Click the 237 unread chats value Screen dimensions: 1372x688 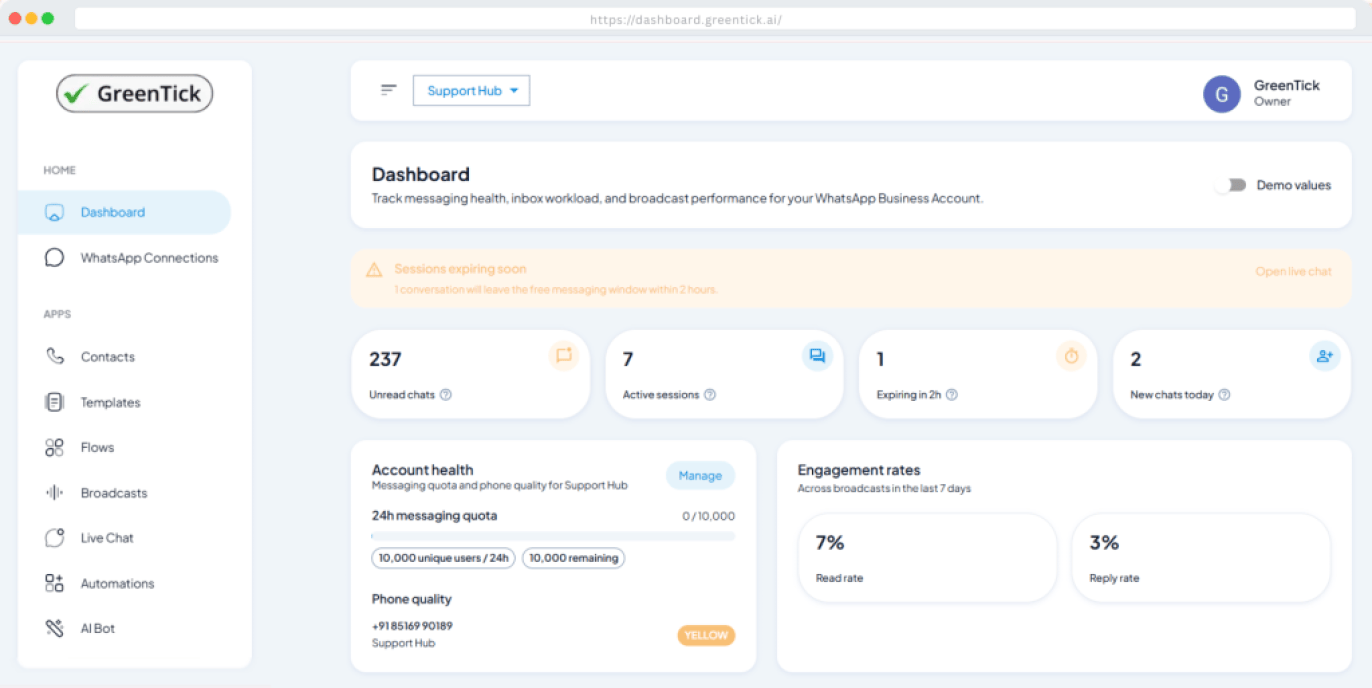coord(385,359)
